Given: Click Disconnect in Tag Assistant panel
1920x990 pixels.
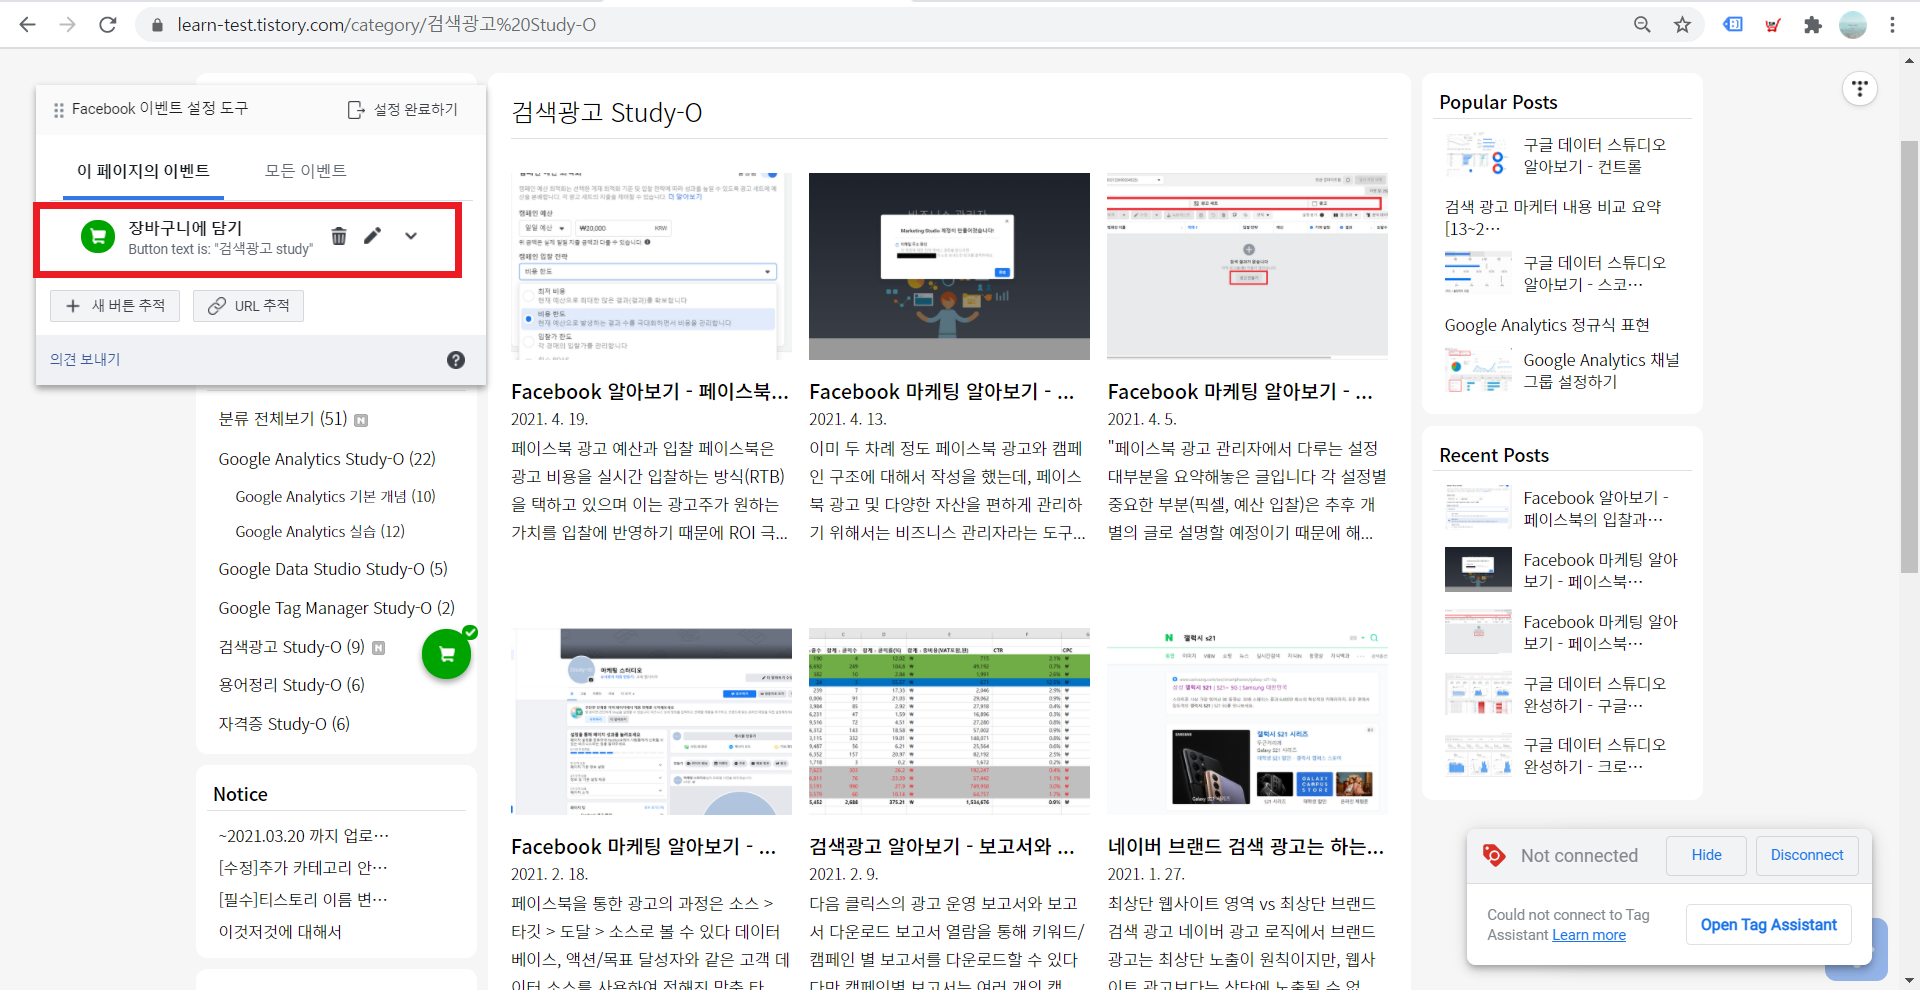Looking at the screenshot, I should (1807, 855).
